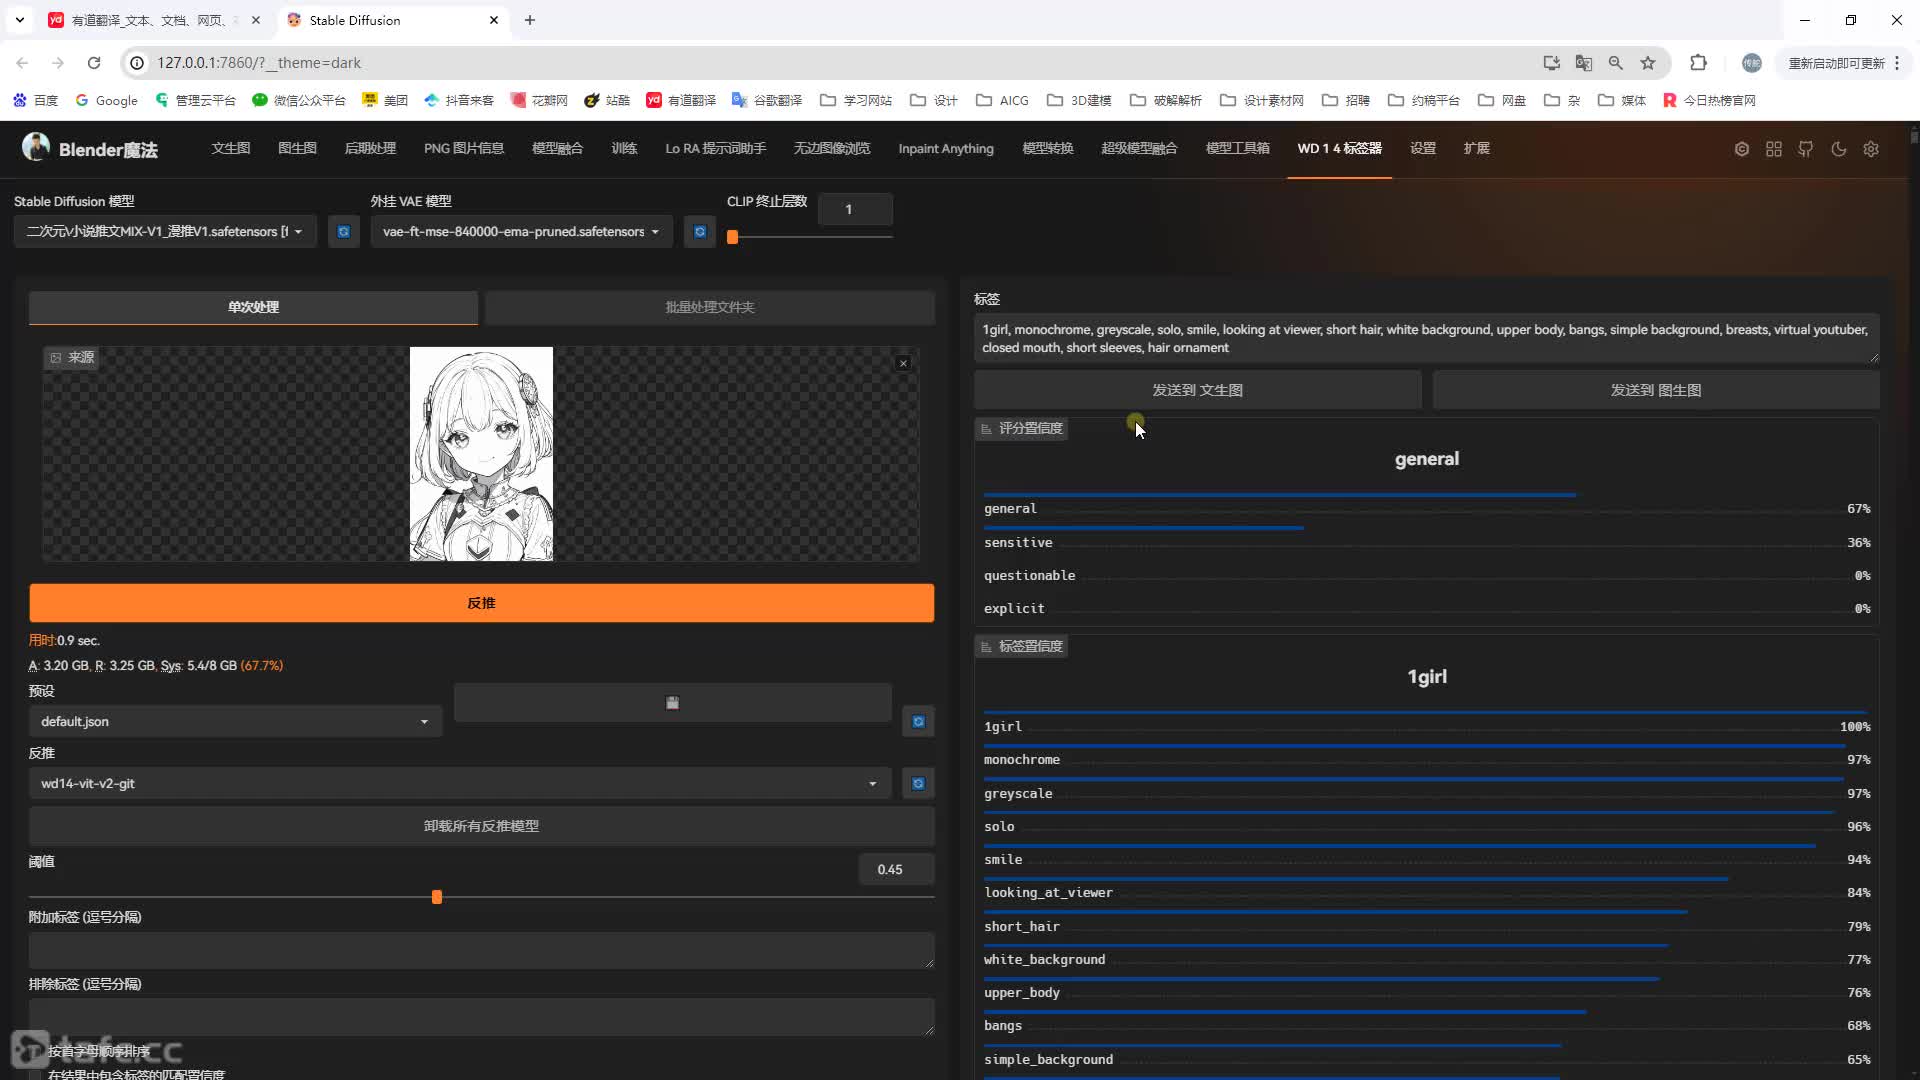1920x1080 pixels.
Task: Click the GitHub icon in the header
Action: (1806, 149)
